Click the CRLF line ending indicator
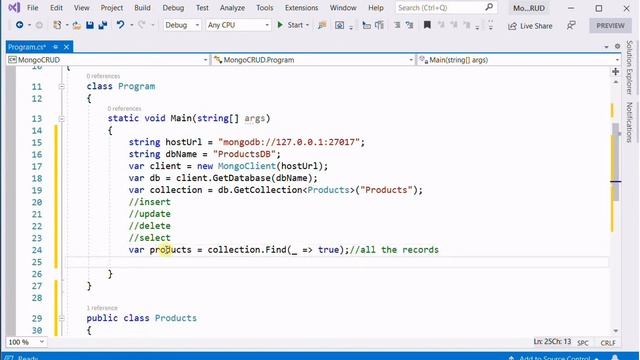 point(607,343)
